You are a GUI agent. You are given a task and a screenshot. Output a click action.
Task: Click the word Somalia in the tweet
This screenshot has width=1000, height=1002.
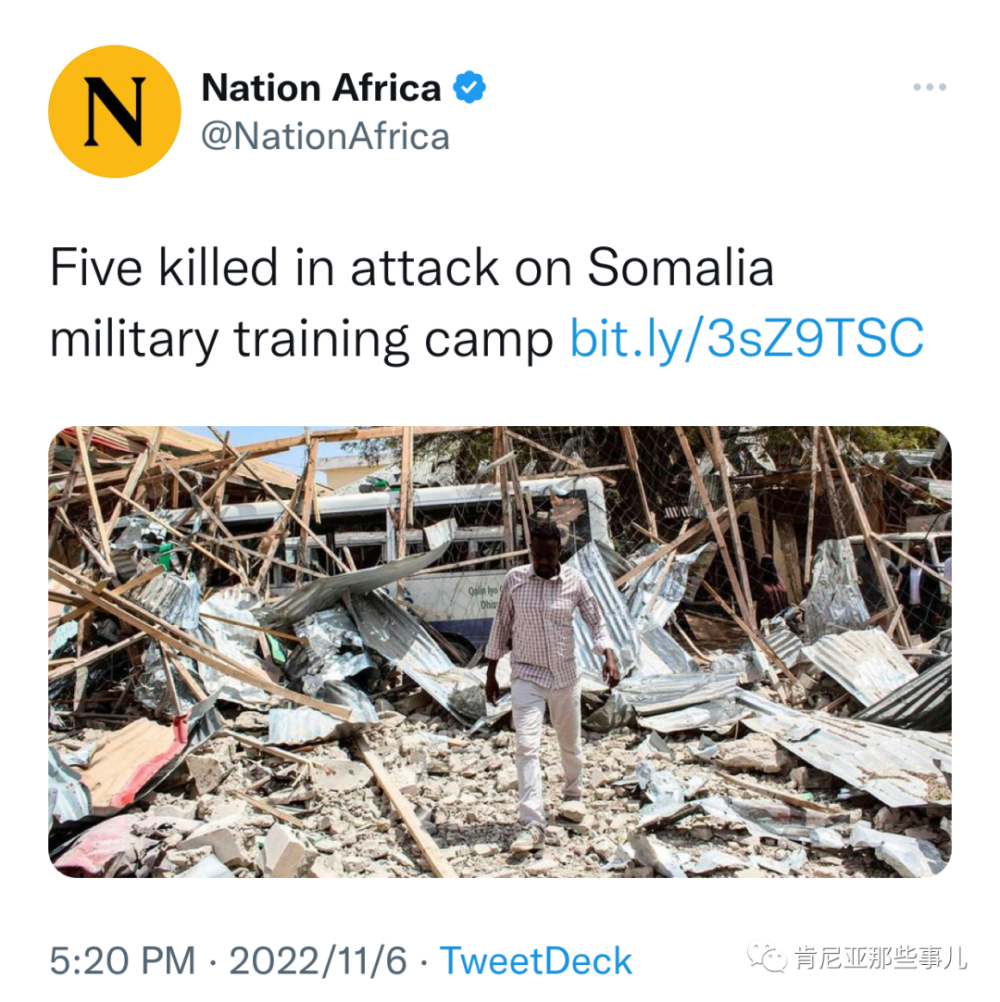tap(680, 270)
